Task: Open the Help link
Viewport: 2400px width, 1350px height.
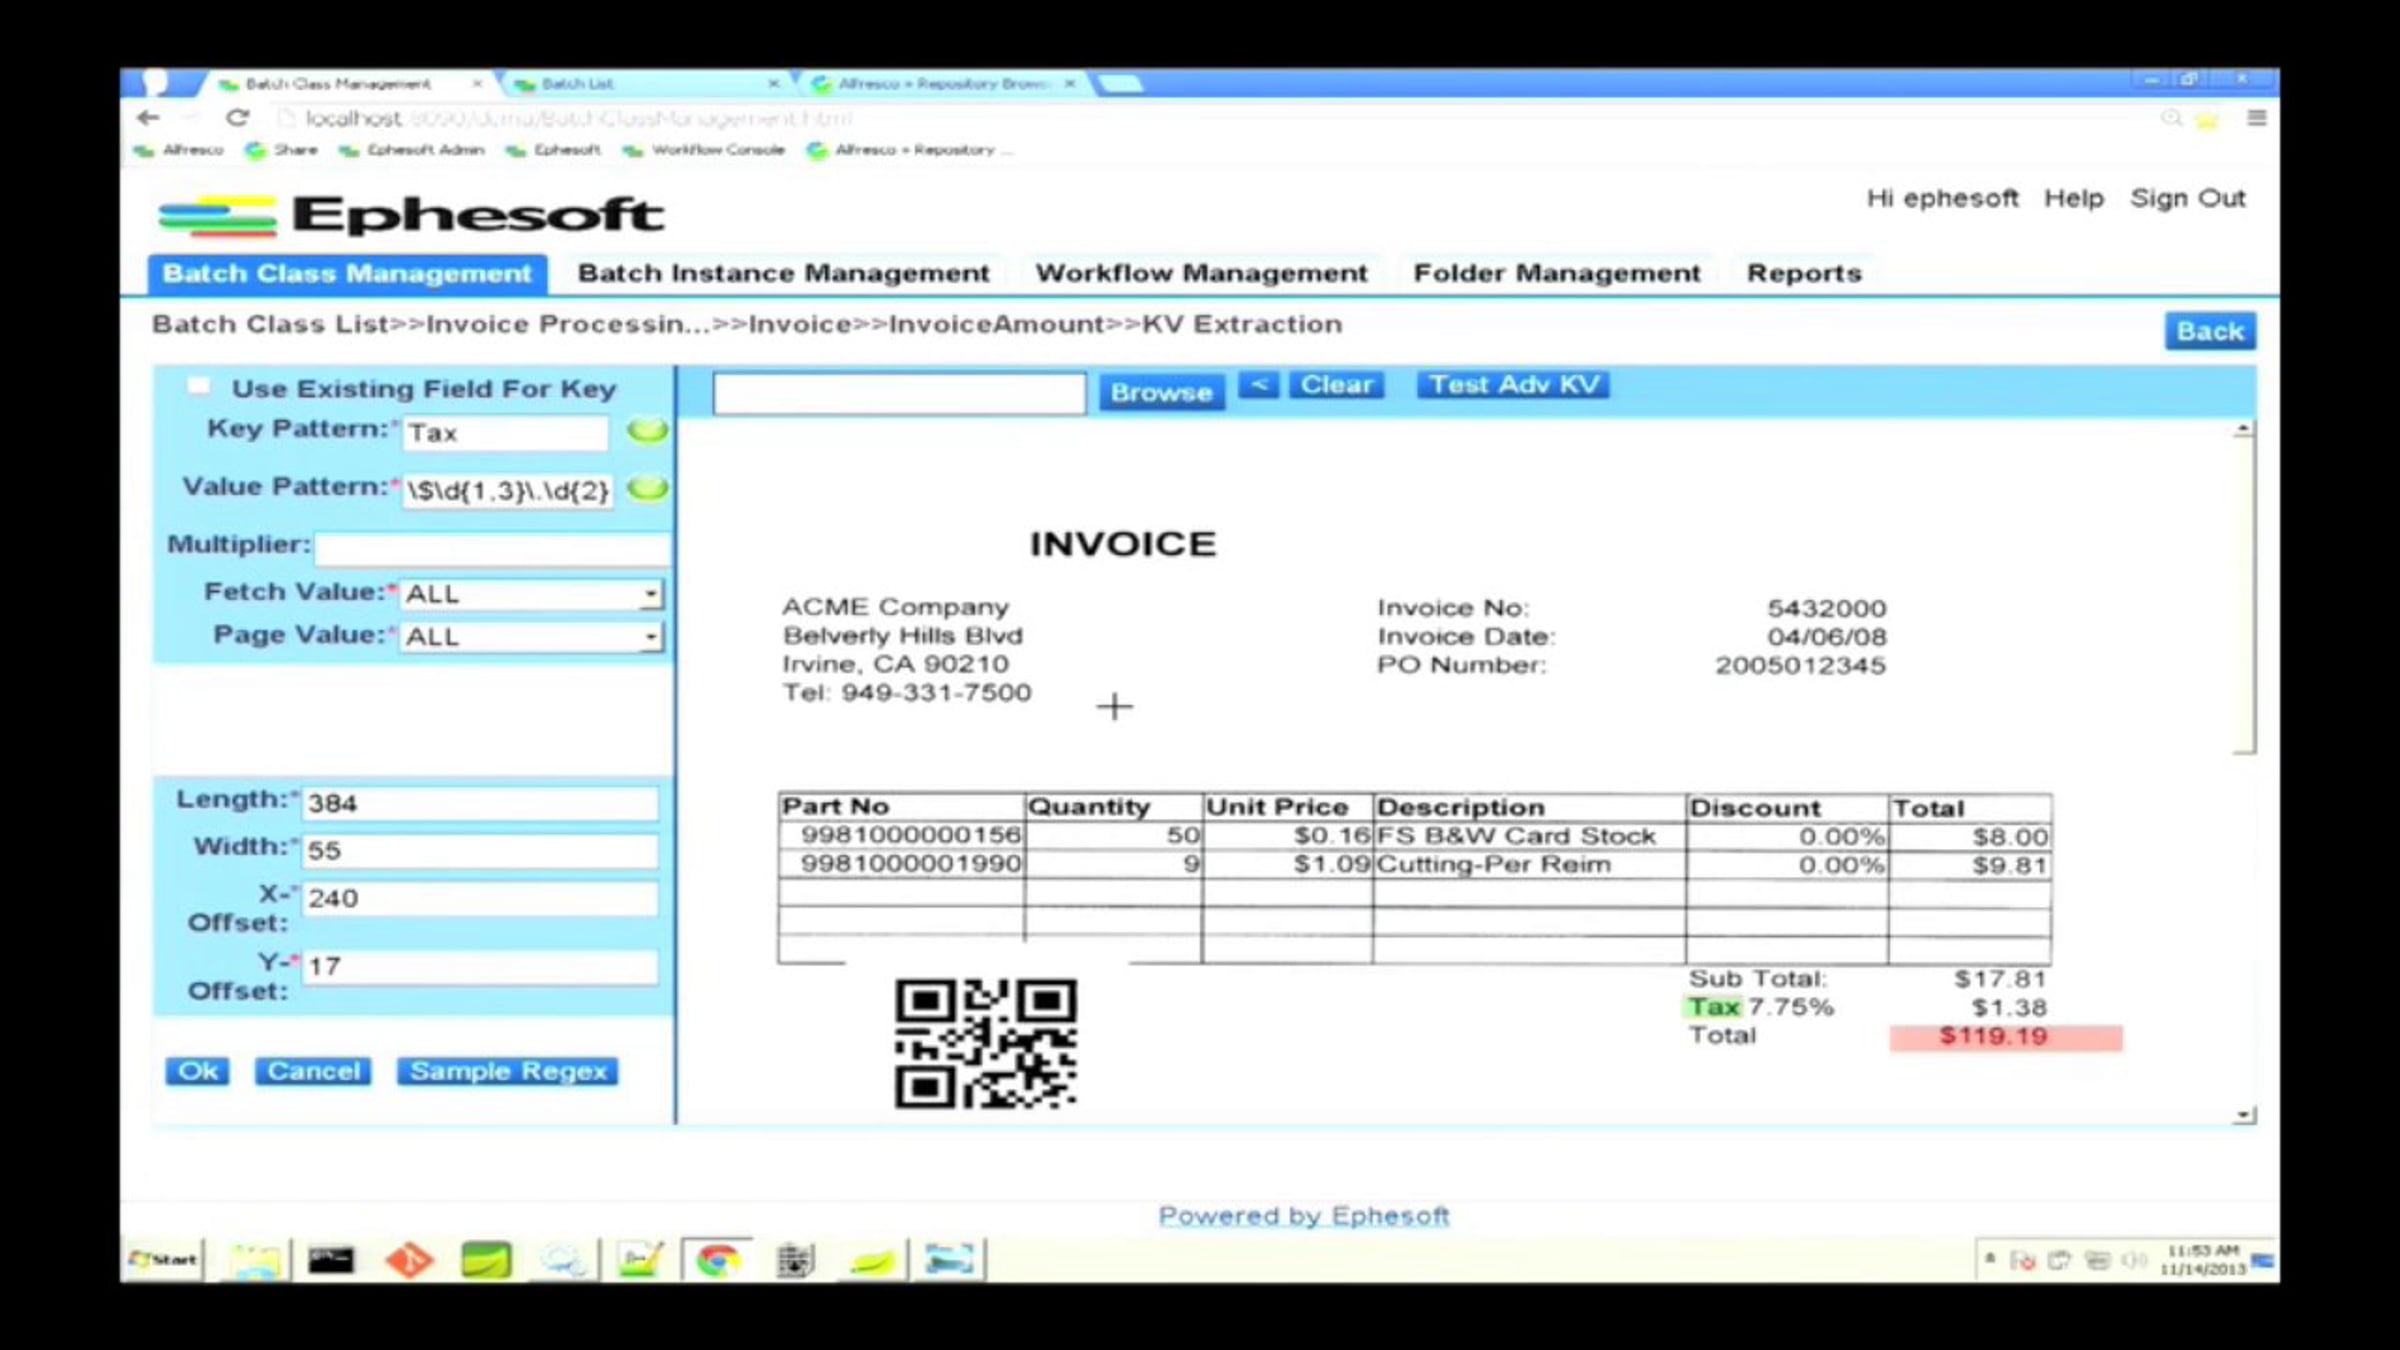Action: click(x=2074, y=199)
